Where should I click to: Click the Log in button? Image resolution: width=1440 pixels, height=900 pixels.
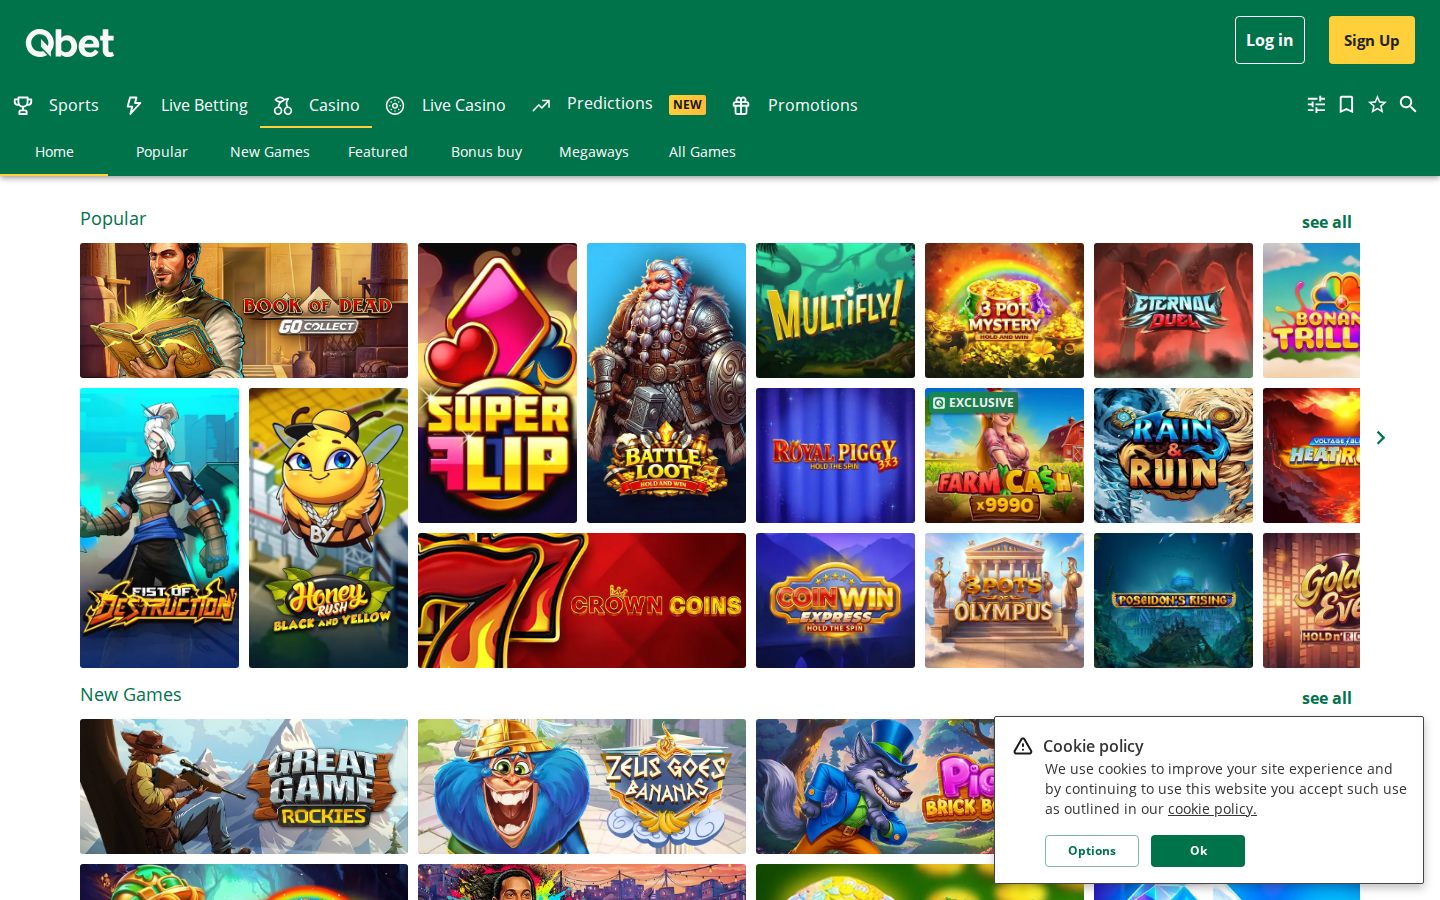pos(1270,40)
